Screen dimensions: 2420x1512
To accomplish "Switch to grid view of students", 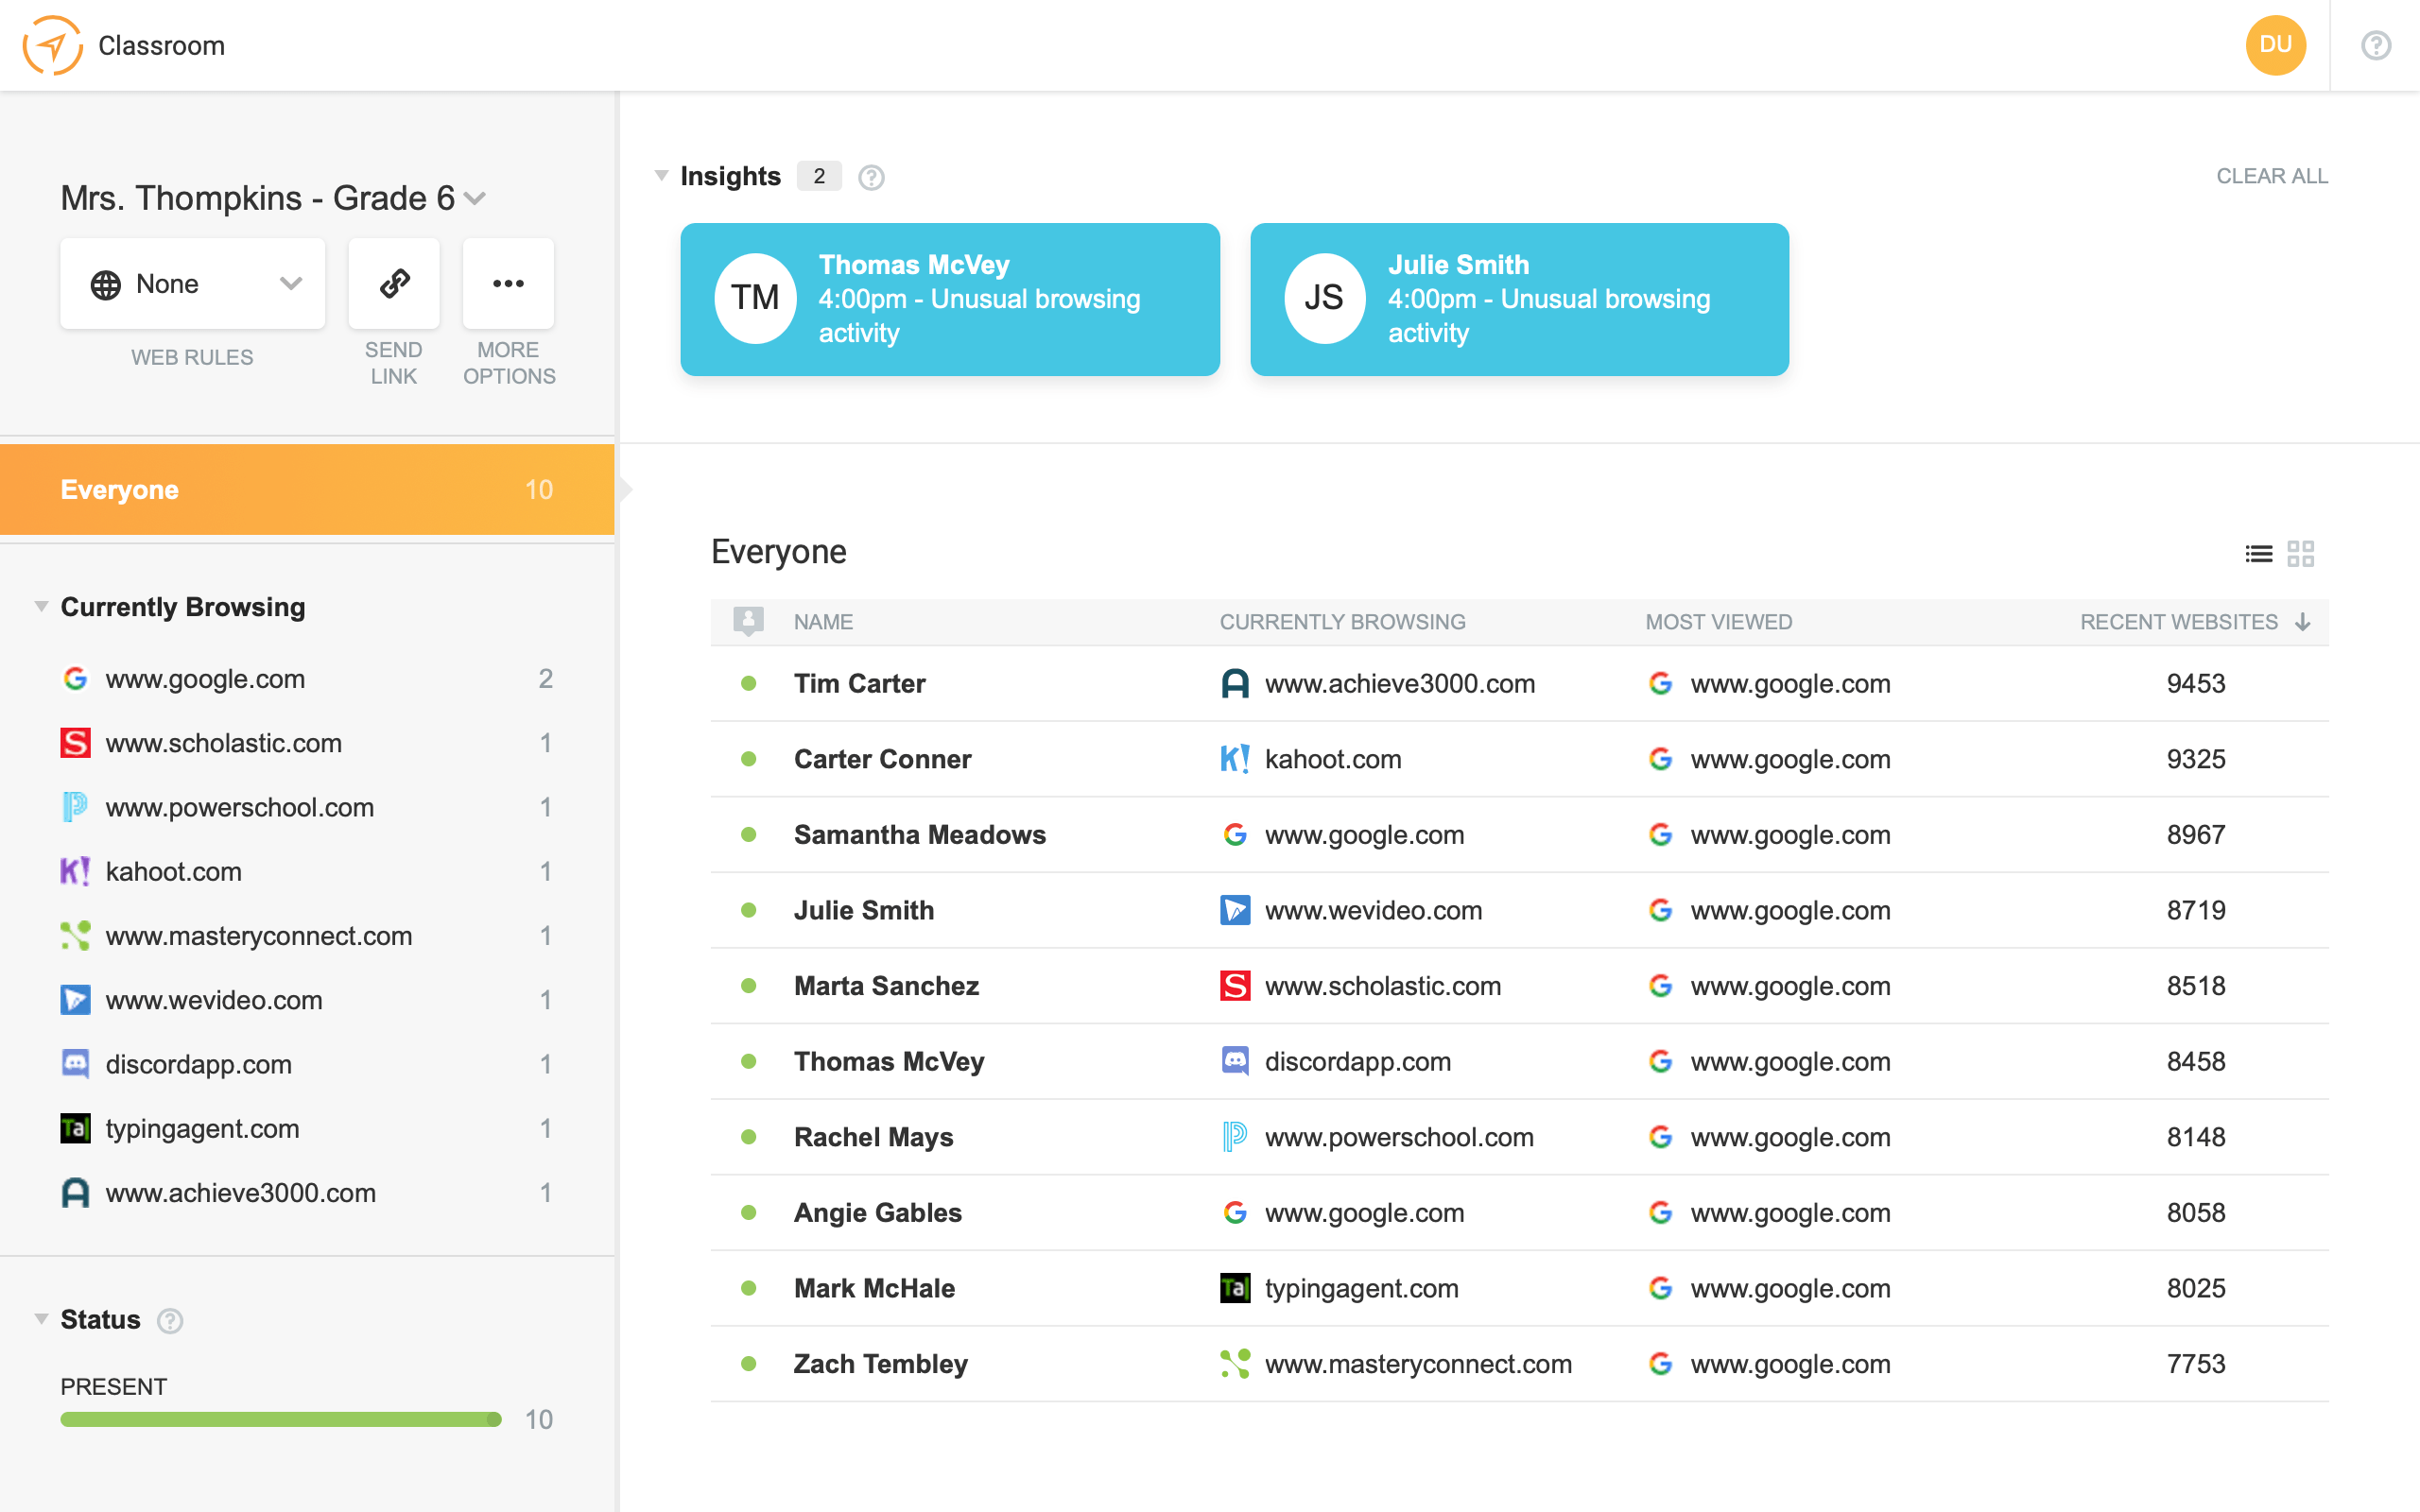I will (x=2301, y=553).
